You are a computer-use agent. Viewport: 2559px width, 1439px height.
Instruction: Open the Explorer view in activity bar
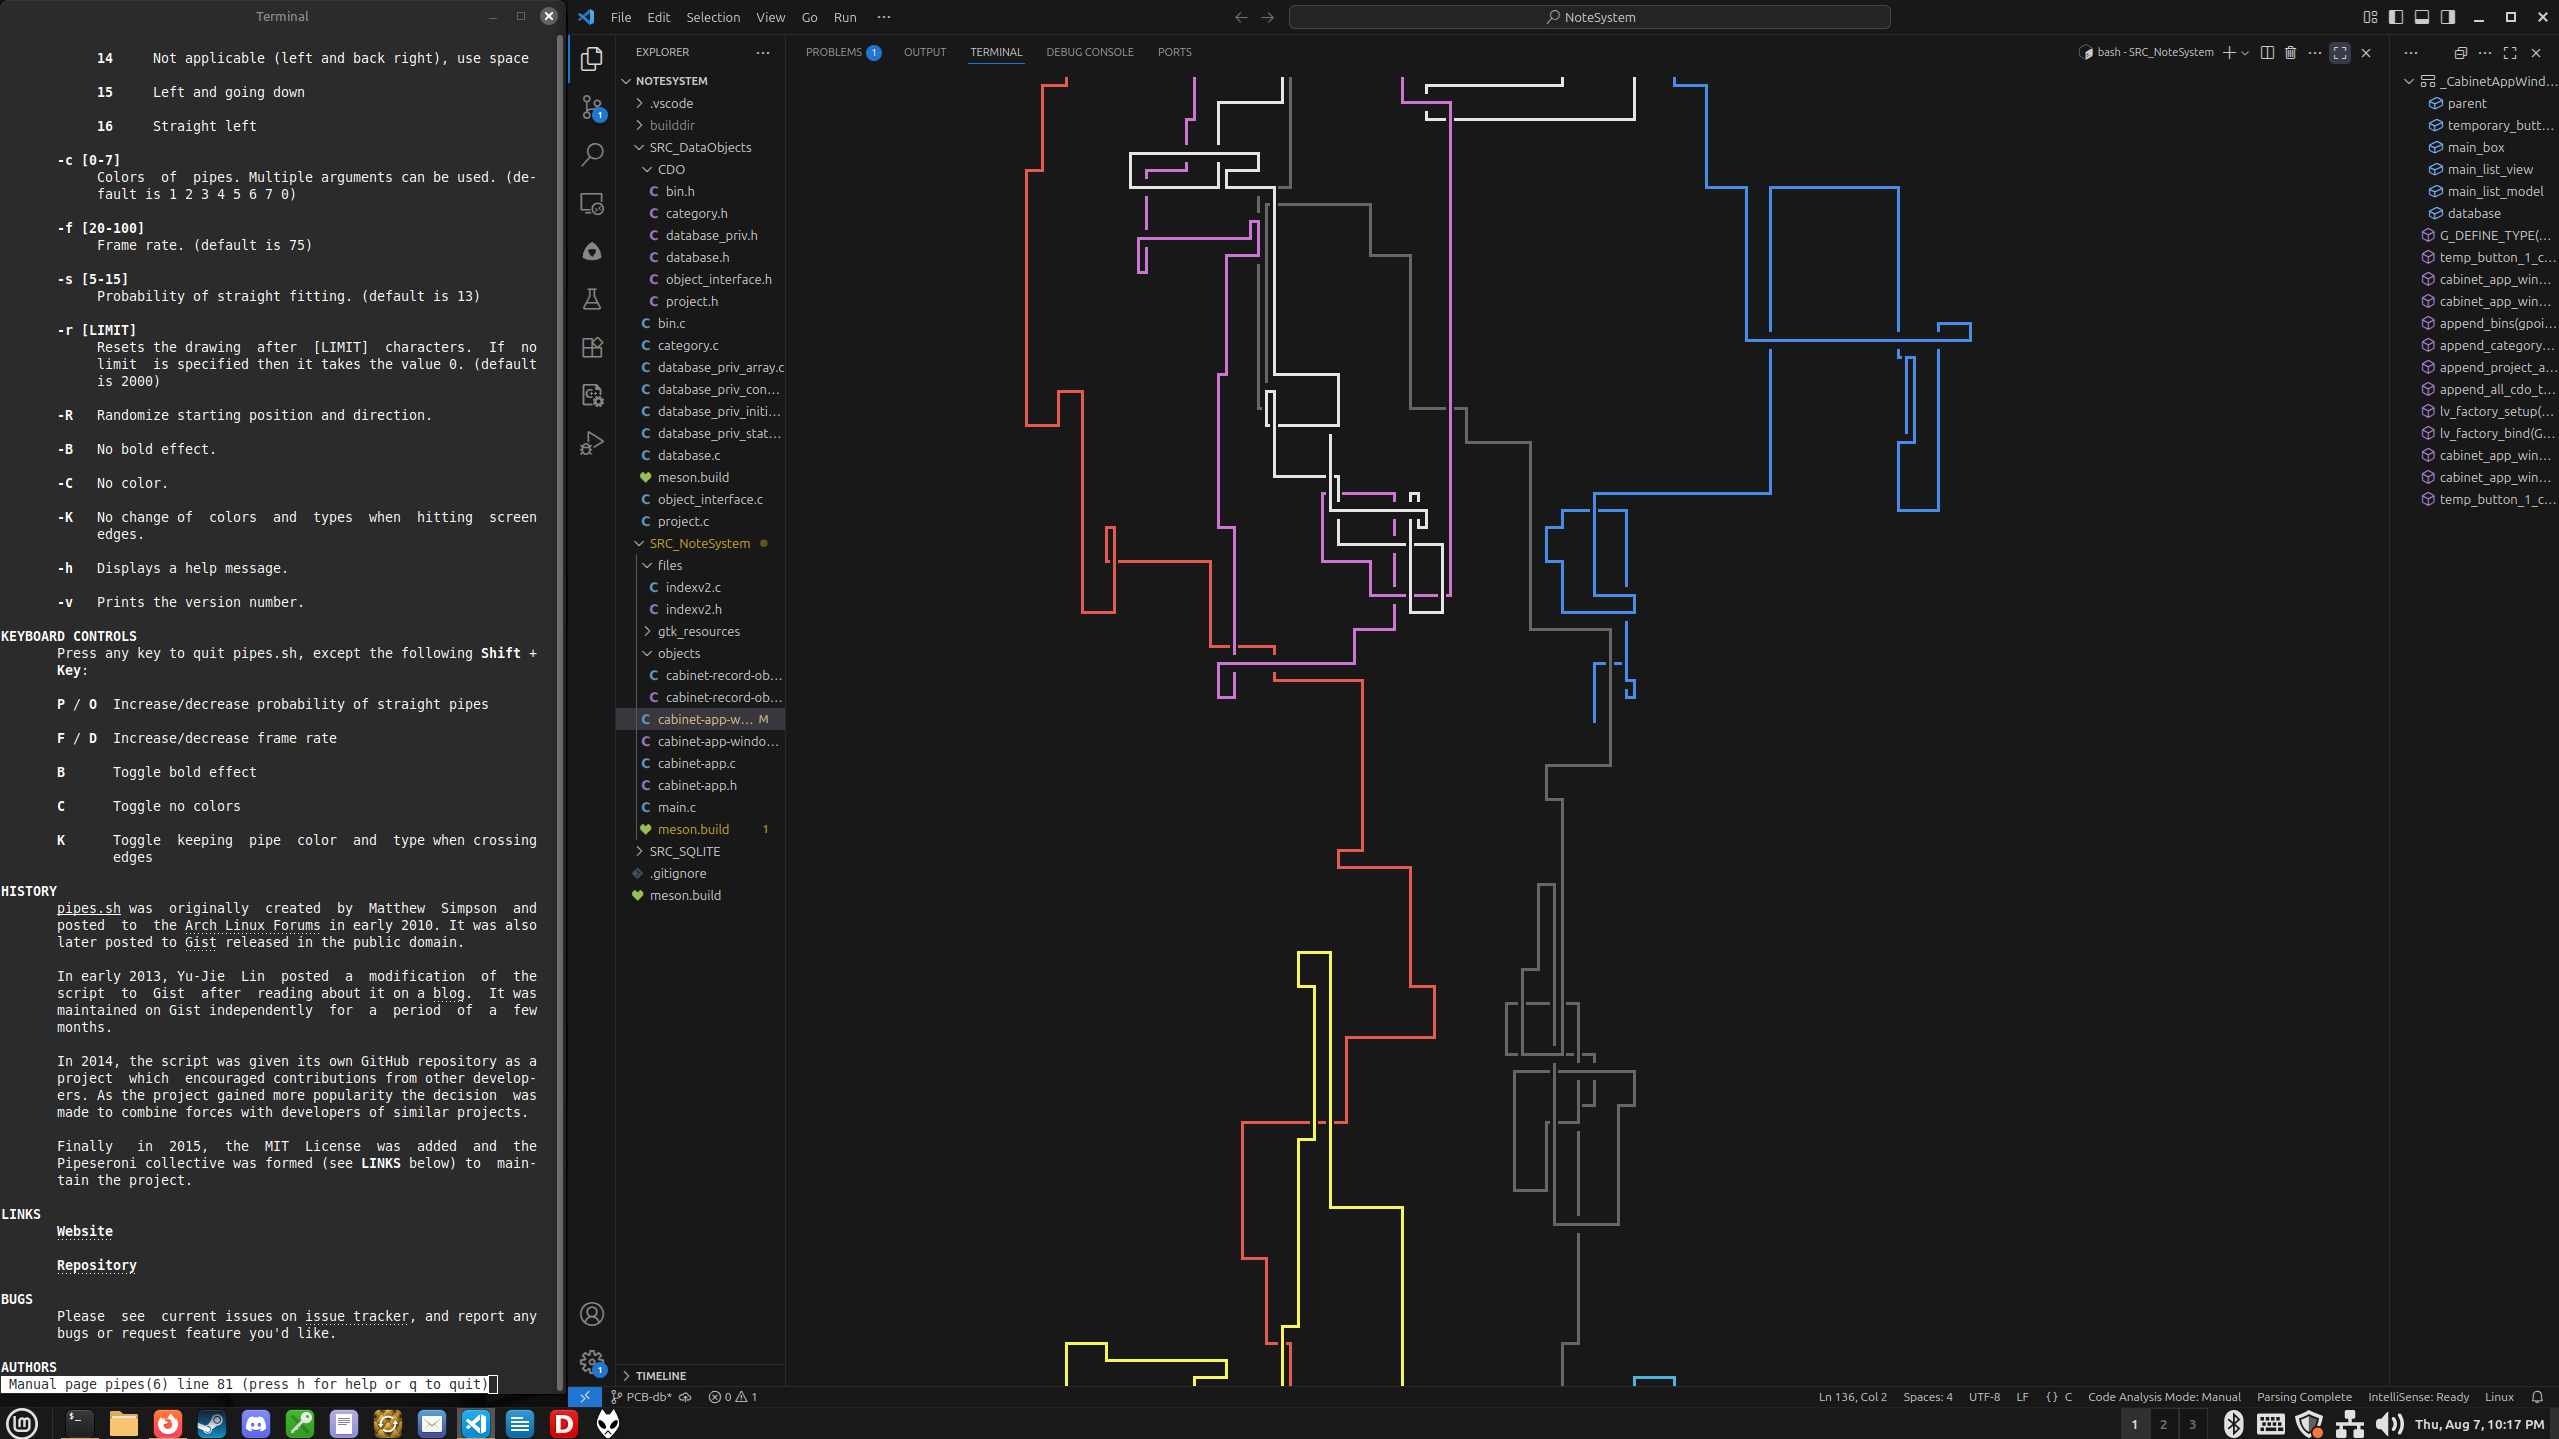[x=592, y=59]
